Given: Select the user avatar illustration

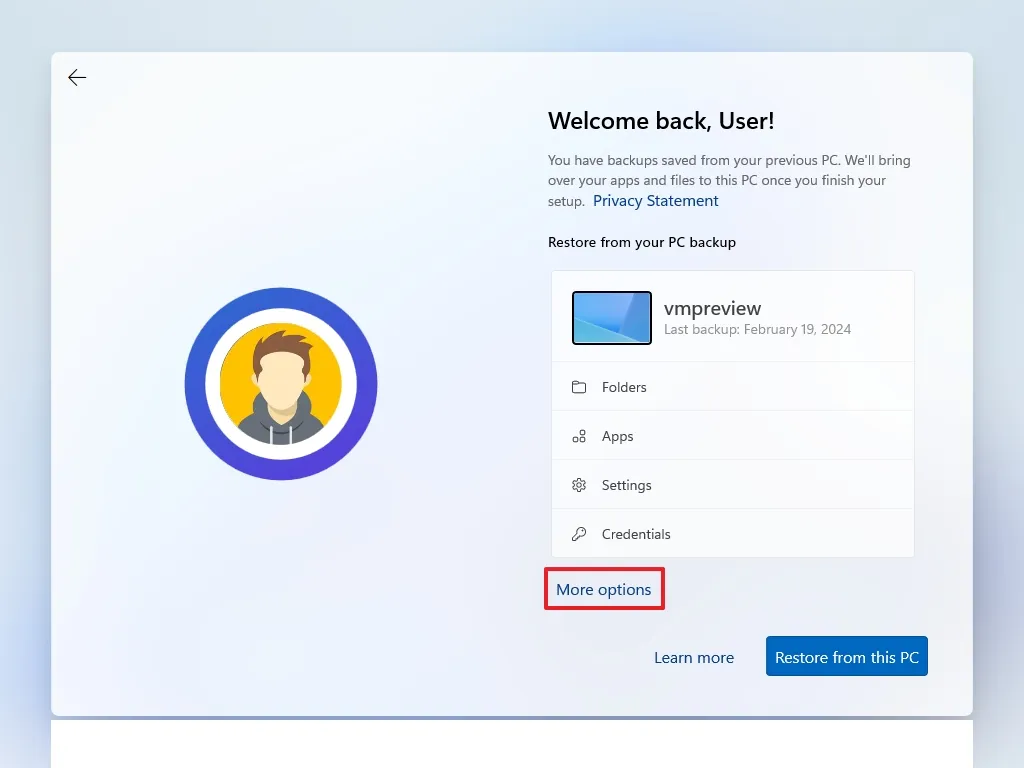Looking at the screenshot, I should 281,383.
